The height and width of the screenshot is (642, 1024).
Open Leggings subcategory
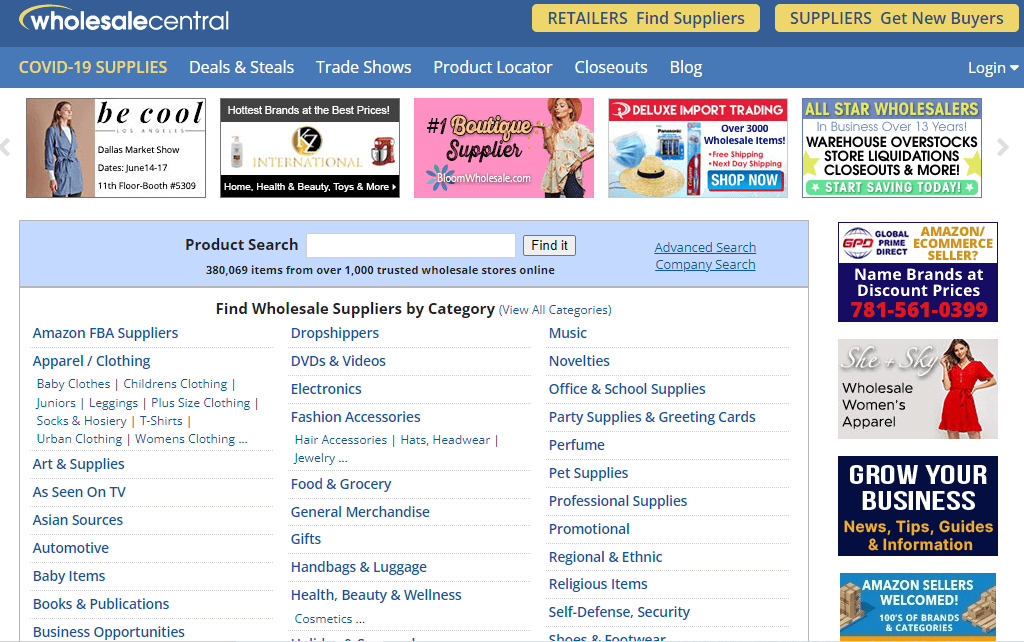(113, 403)
